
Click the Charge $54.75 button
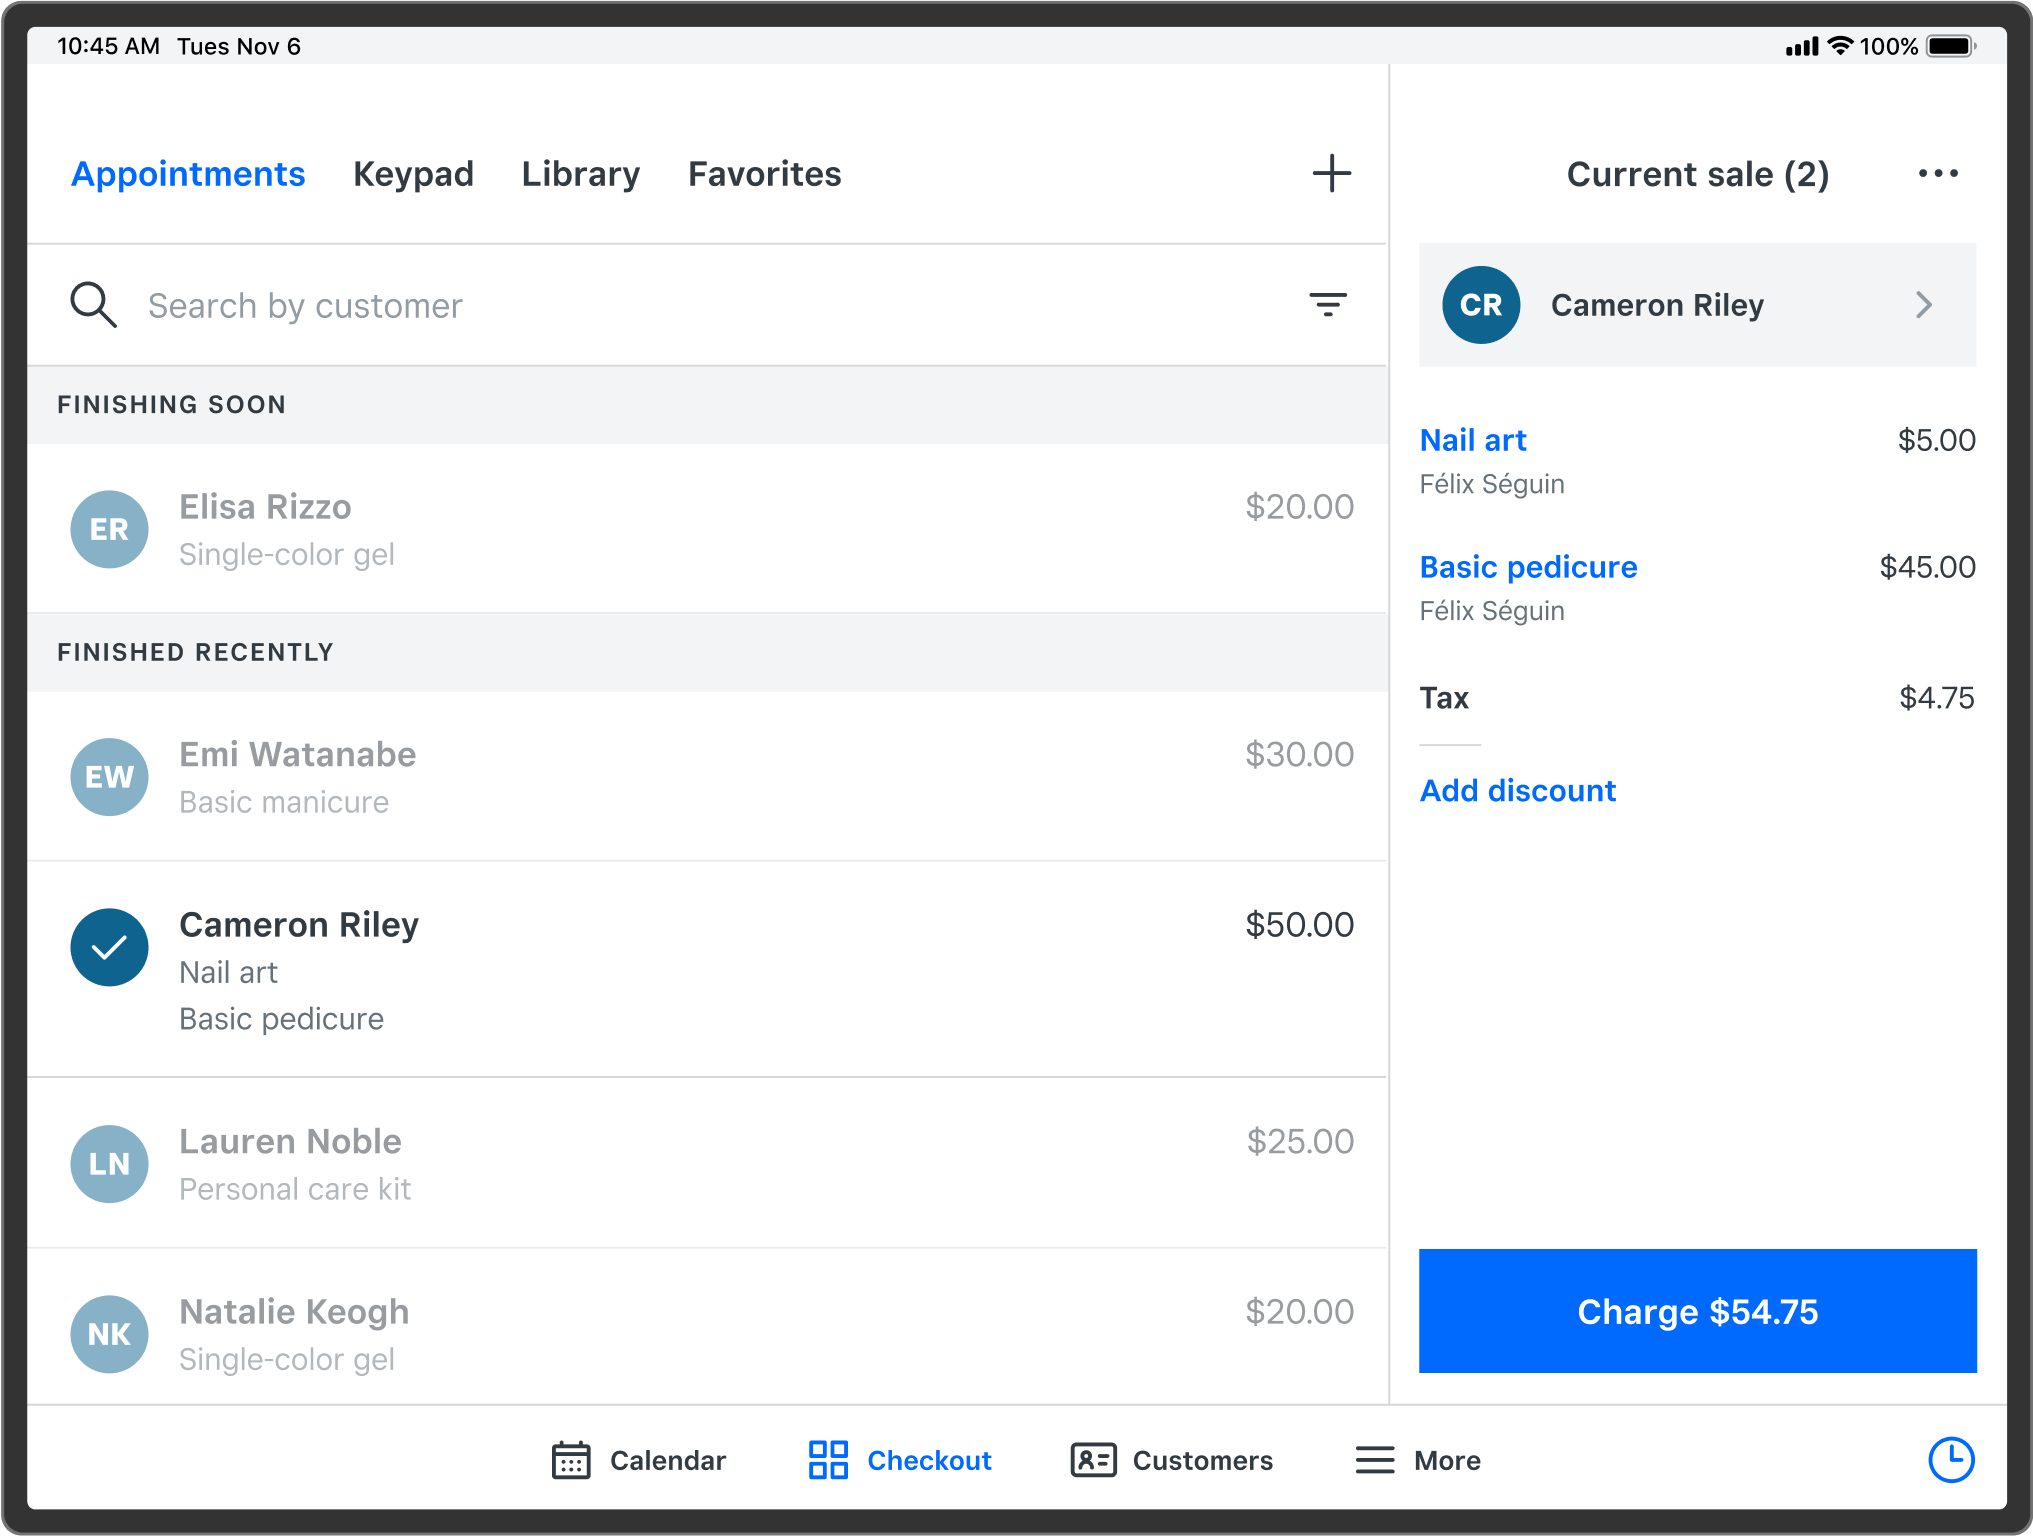(1697, 1311)
